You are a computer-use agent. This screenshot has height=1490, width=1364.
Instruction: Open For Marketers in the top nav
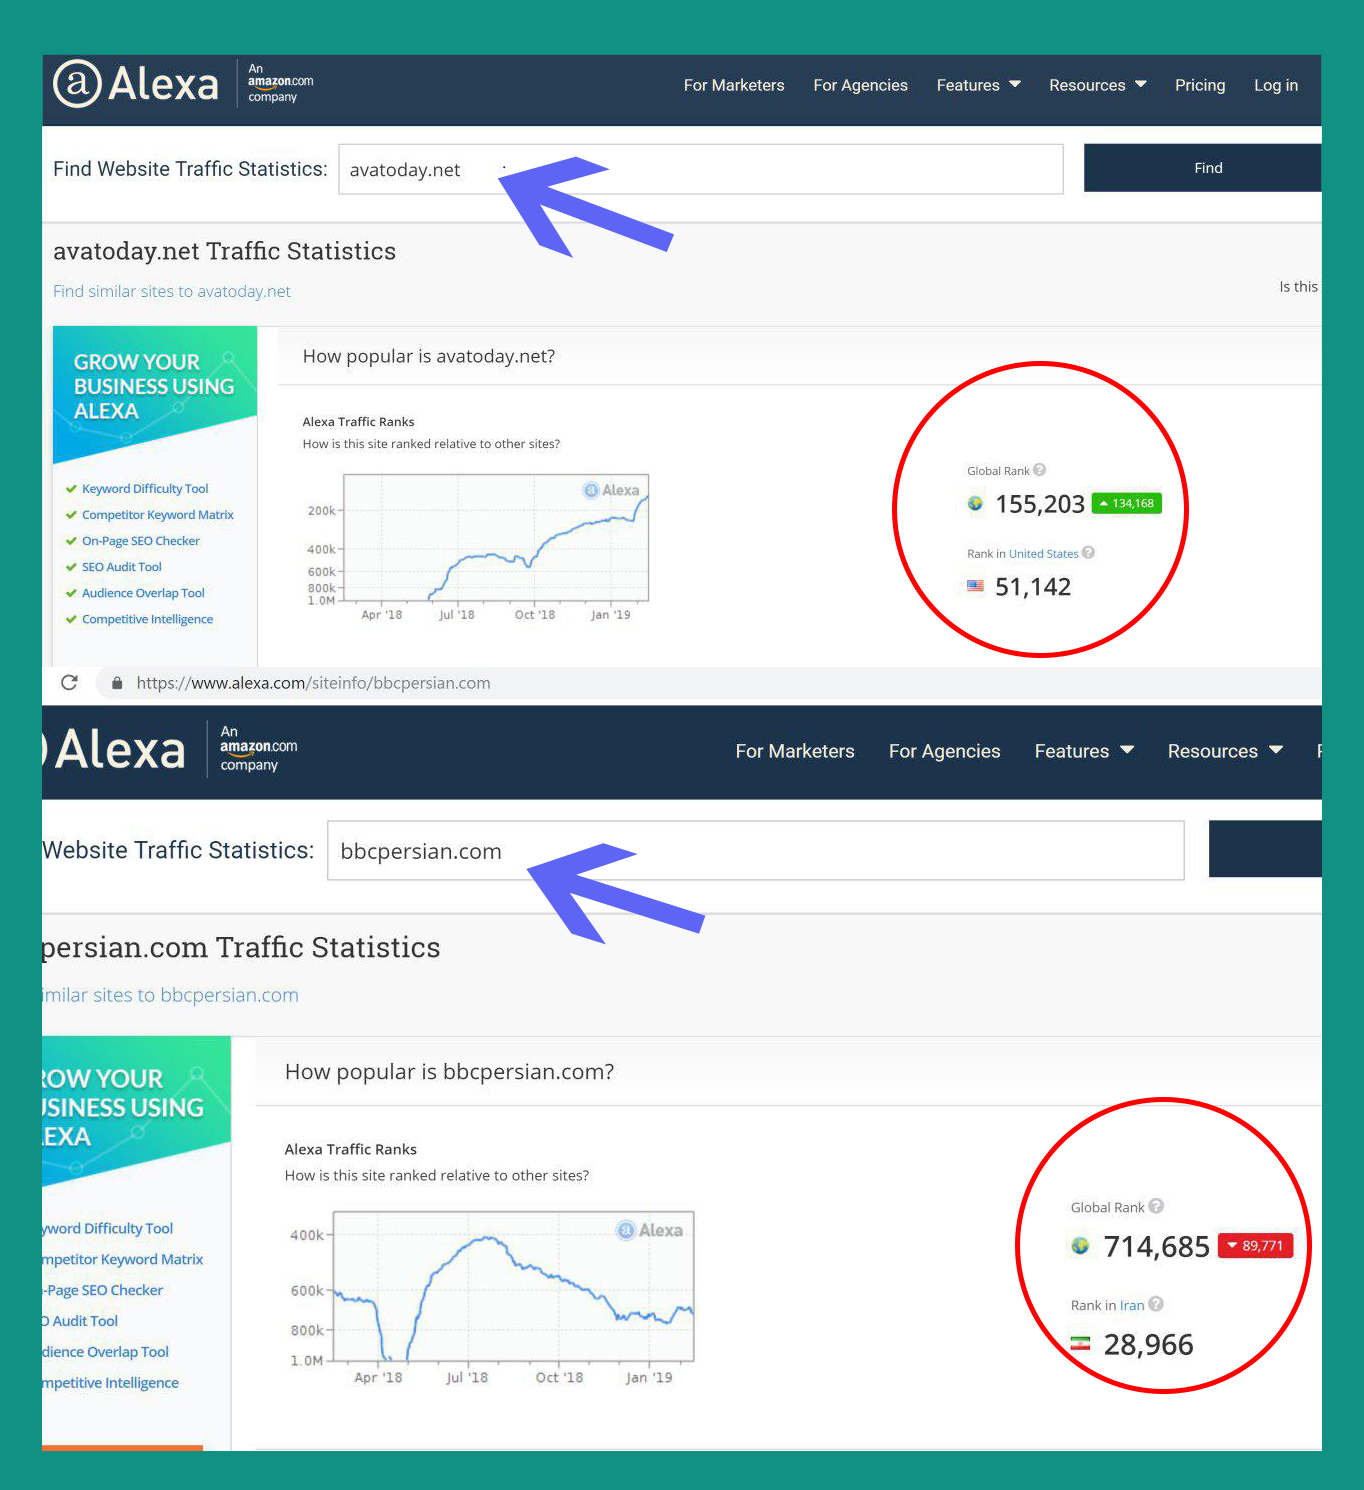734,85
